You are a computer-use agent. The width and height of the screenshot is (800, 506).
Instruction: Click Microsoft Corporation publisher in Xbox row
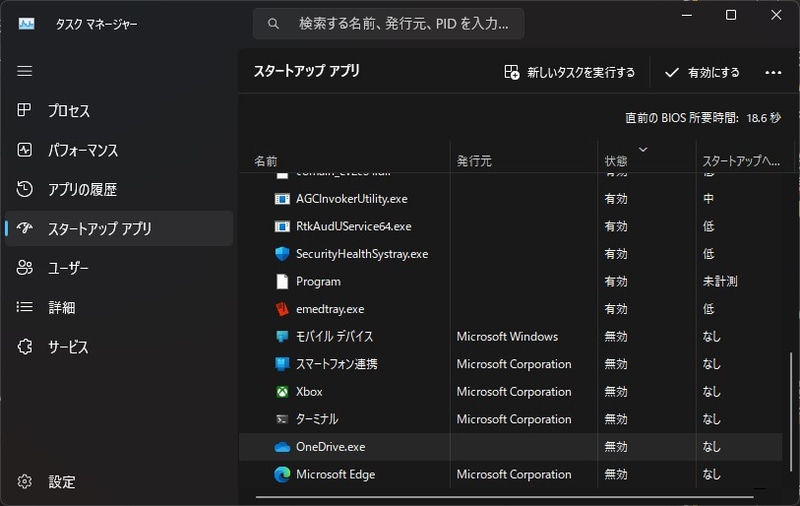(x=514, y=392)
